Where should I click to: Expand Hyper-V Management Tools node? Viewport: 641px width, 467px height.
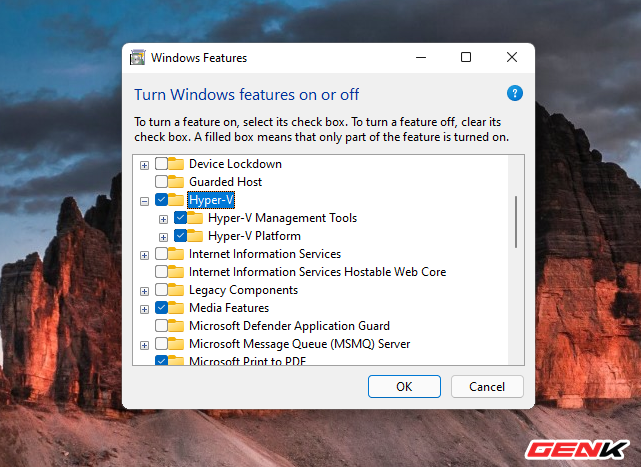point(163,219)
